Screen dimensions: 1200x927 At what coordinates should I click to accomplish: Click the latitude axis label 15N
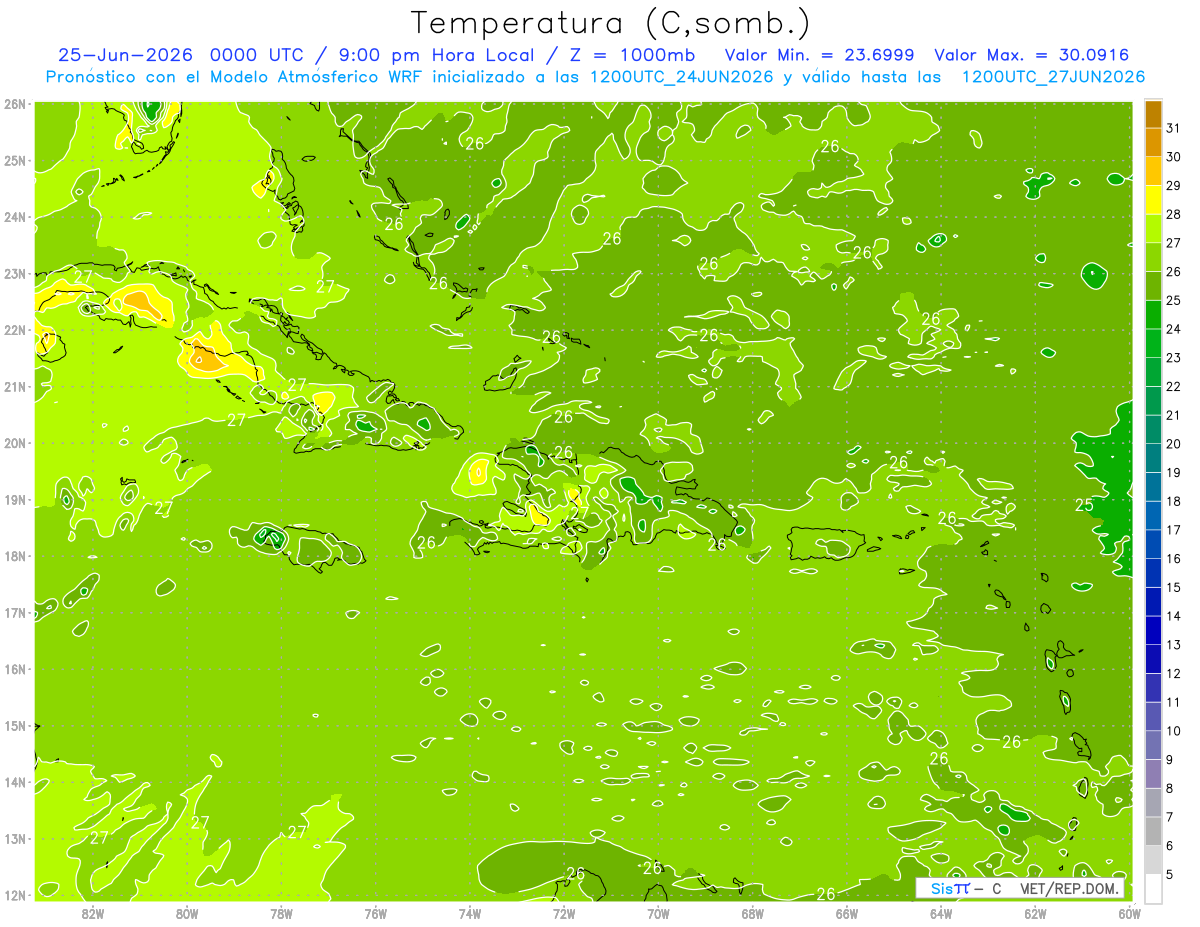(15, 726)
